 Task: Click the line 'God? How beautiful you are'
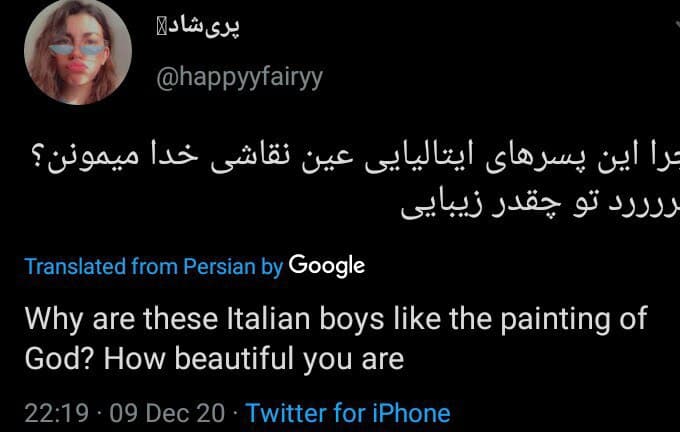214,360
